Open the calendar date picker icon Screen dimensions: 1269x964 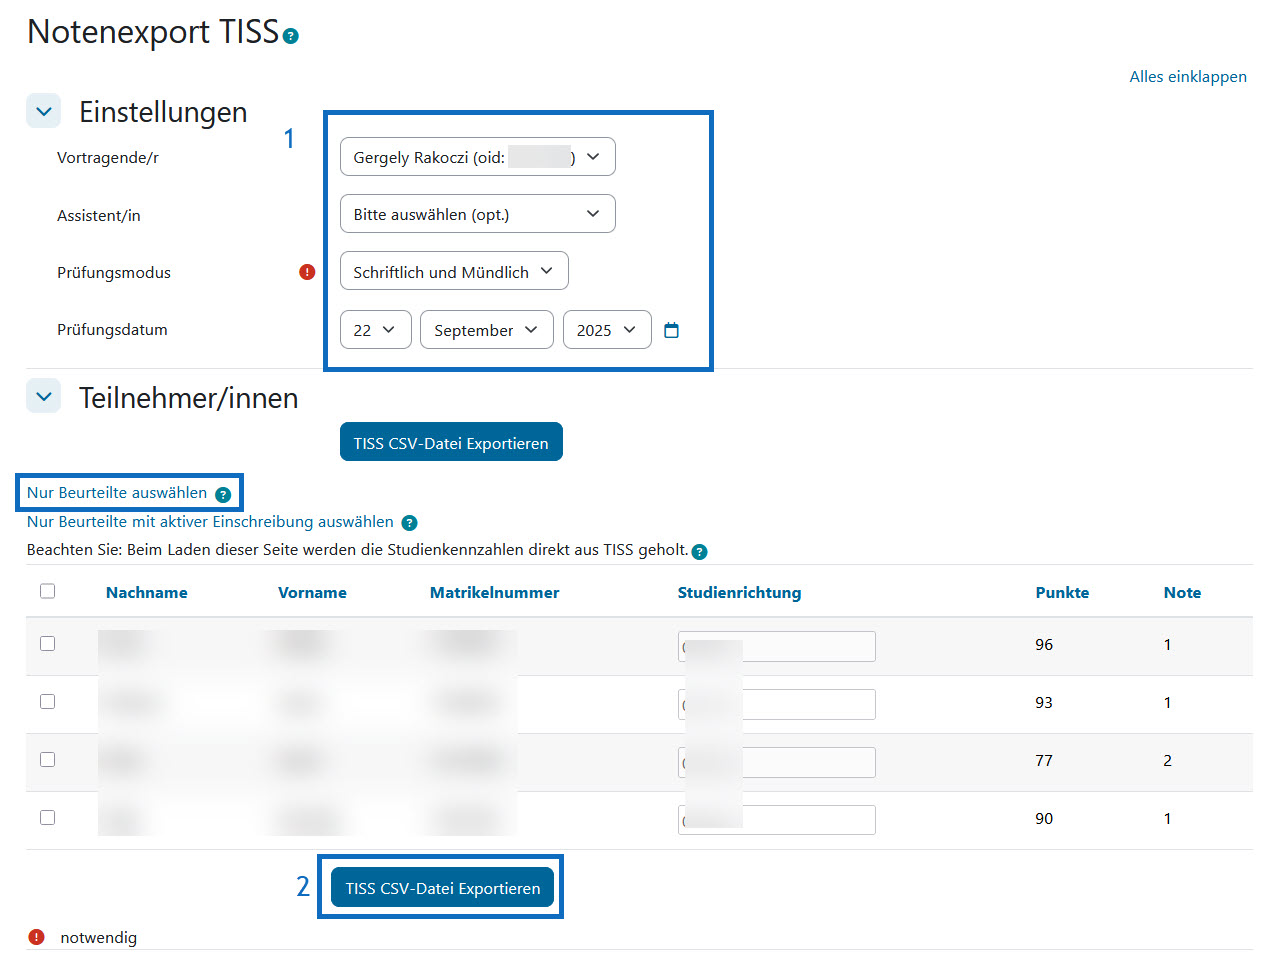(x=671, y=330)
